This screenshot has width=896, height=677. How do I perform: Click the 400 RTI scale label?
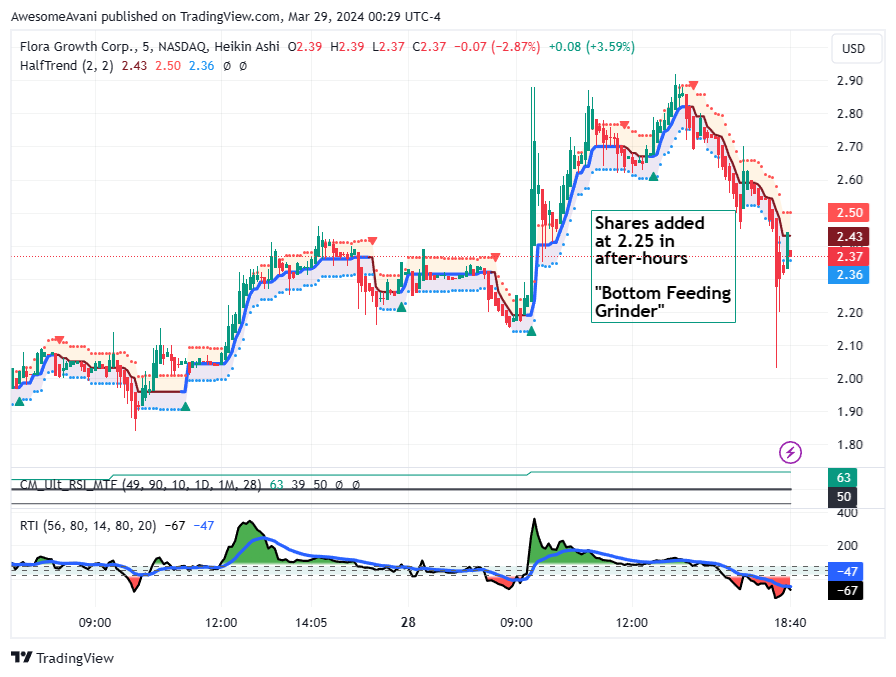(847, 513)
